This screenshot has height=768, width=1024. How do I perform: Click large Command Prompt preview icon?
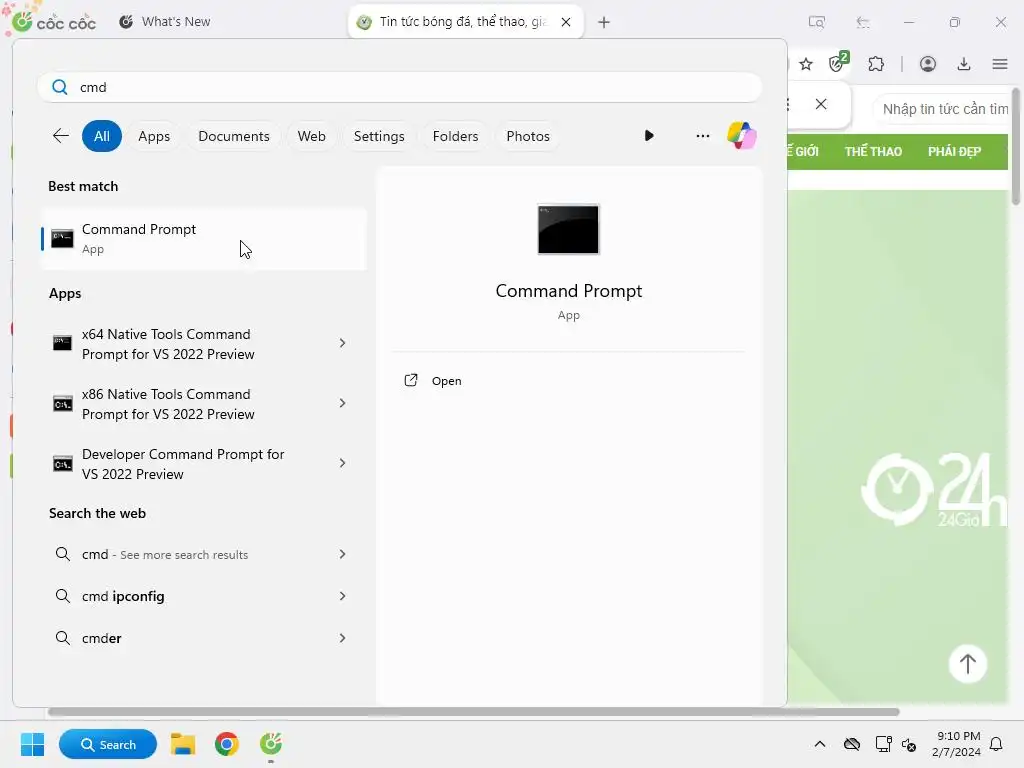568,229
